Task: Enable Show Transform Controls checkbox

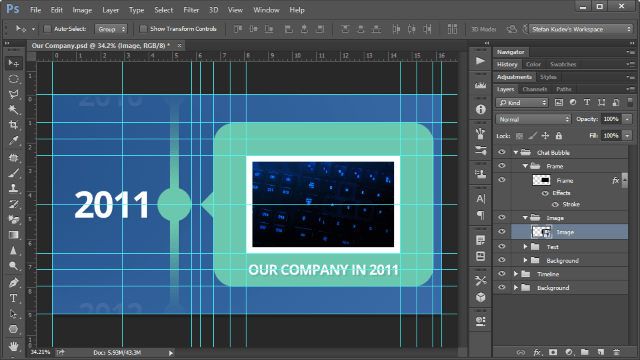Action: (x=143, y=29)
